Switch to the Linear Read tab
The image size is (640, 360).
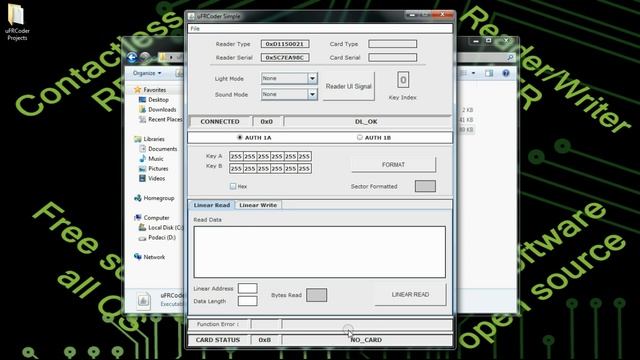tap(211, 205)
